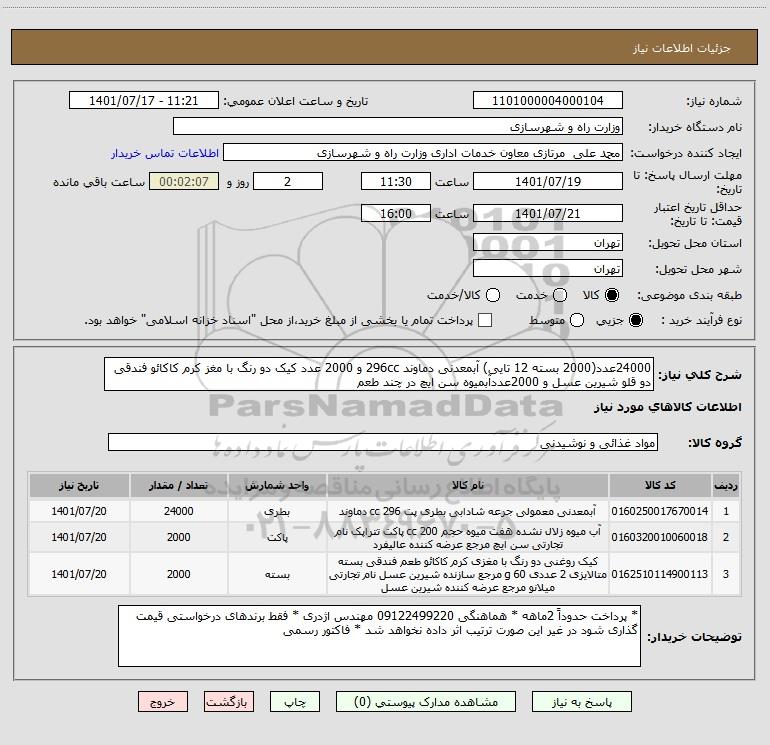Click the چاپ print button
Screen dimensions: 770x745
click(295, 702)
